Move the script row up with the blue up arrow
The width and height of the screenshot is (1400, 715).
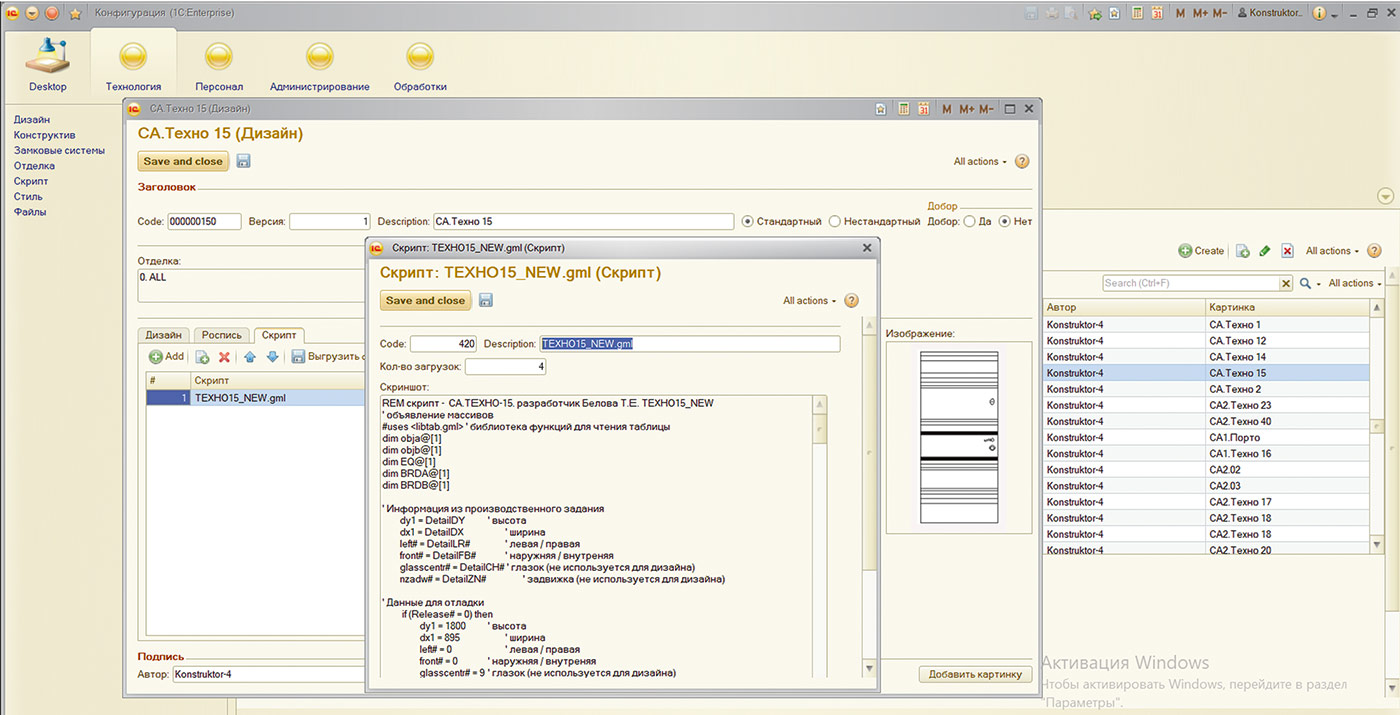point(250,357)
